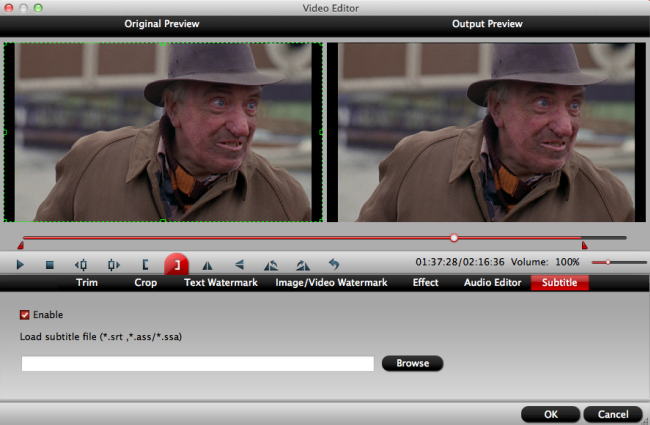650x425 pixels.
Task: Reset edits with the undo arrow
Action: tap(334, 264)
